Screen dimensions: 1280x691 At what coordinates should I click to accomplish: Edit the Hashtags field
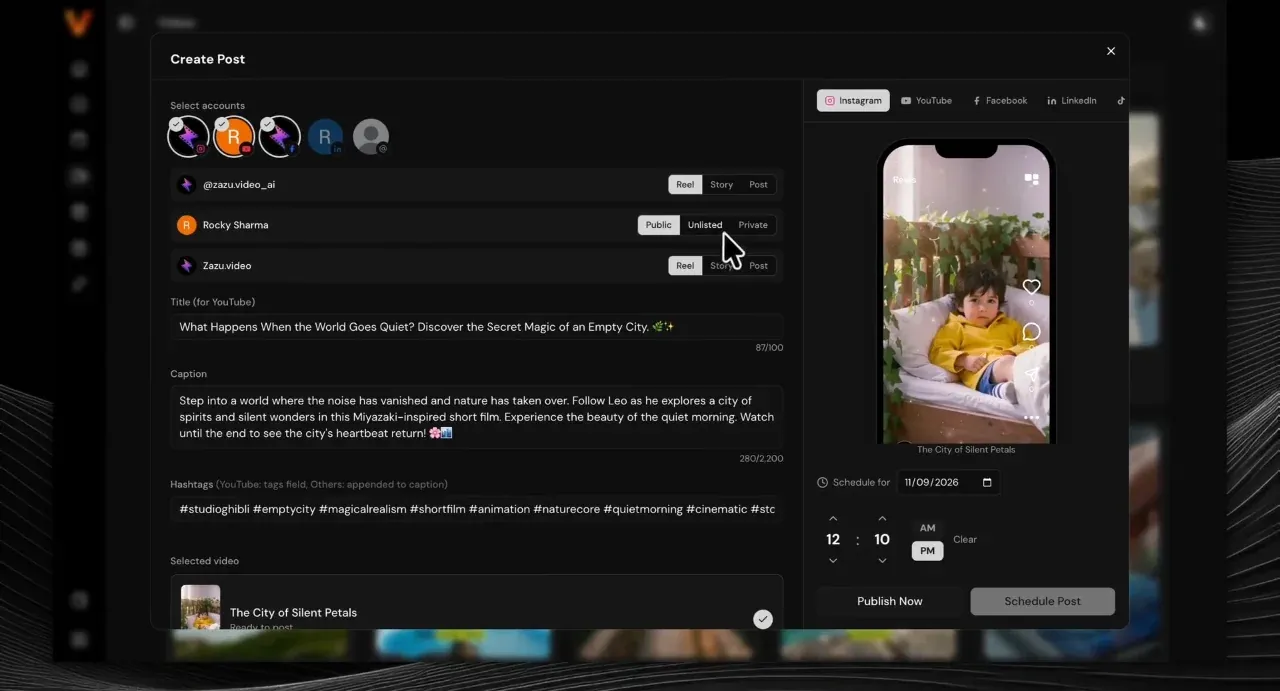[476, 509]
